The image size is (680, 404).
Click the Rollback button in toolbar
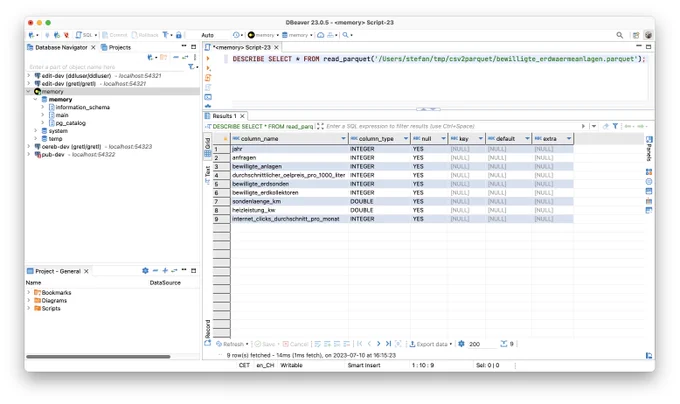point(145,35)
